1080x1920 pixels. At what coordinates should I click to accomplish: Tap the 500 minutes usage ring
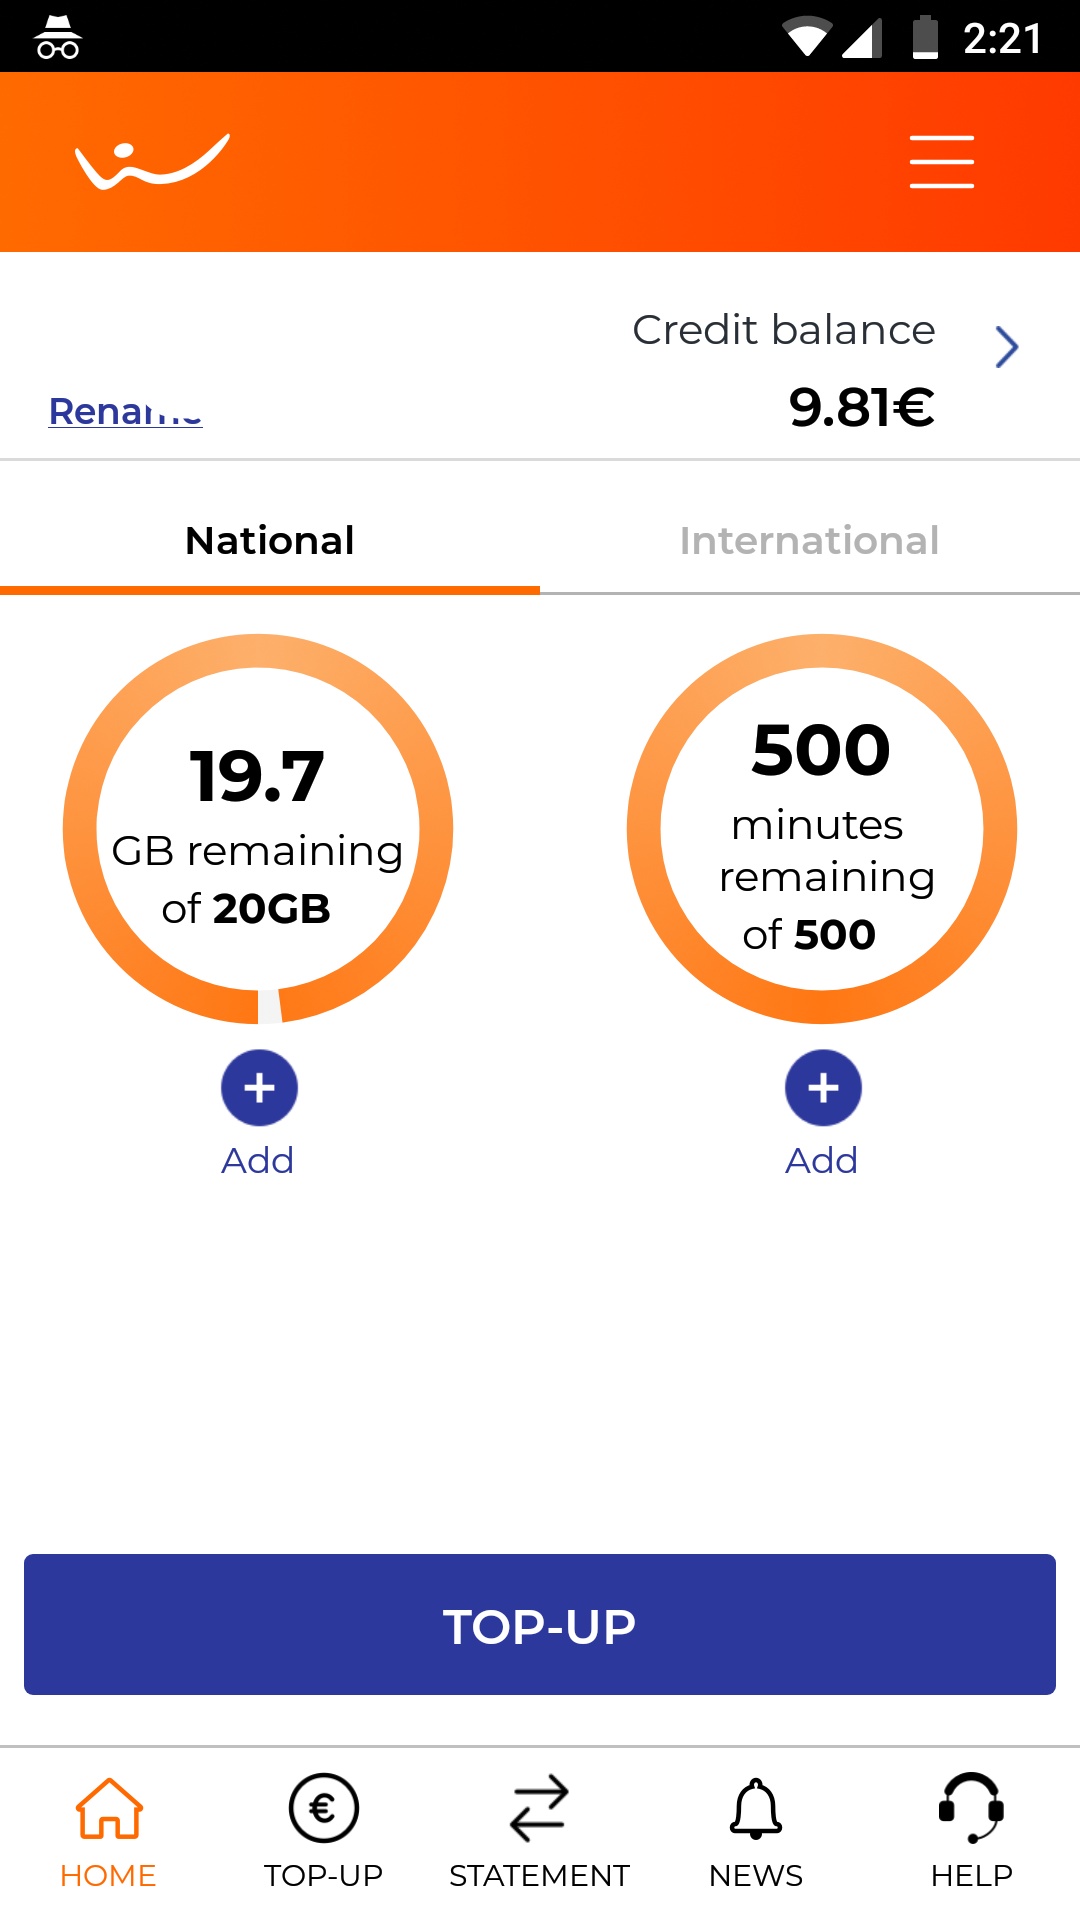822,828
